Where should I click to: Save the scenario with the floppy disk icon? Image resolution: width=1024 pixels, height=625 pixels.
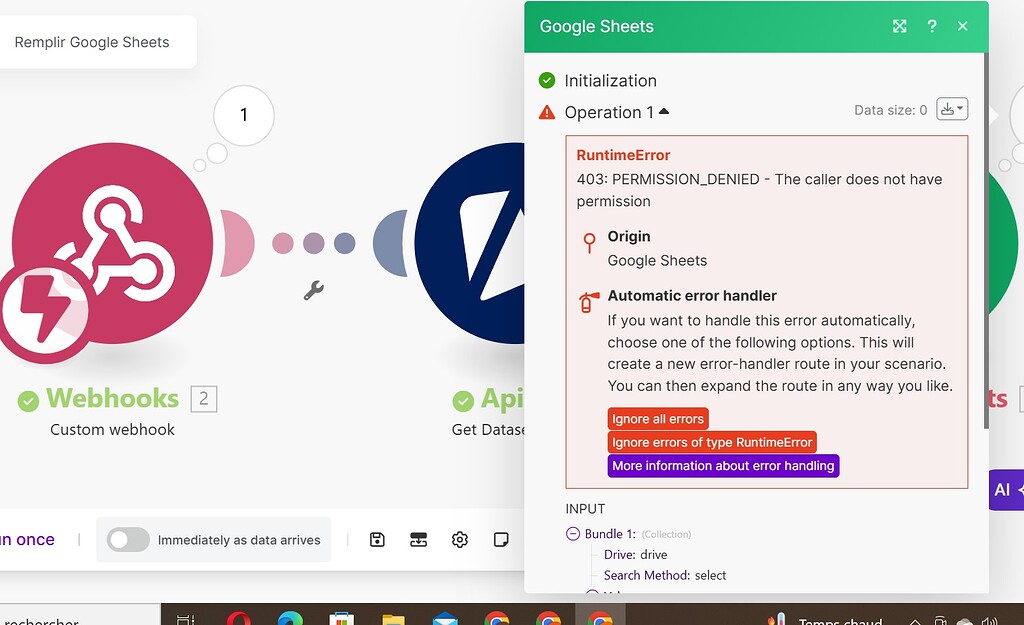click(377, 539)
